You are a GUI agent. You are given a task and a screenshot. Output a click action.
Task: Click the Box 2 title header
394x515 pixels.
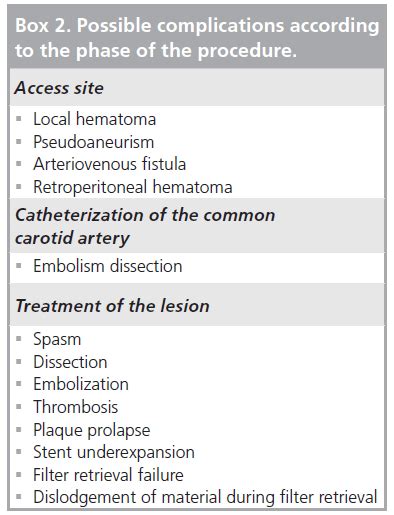(197, 38)
